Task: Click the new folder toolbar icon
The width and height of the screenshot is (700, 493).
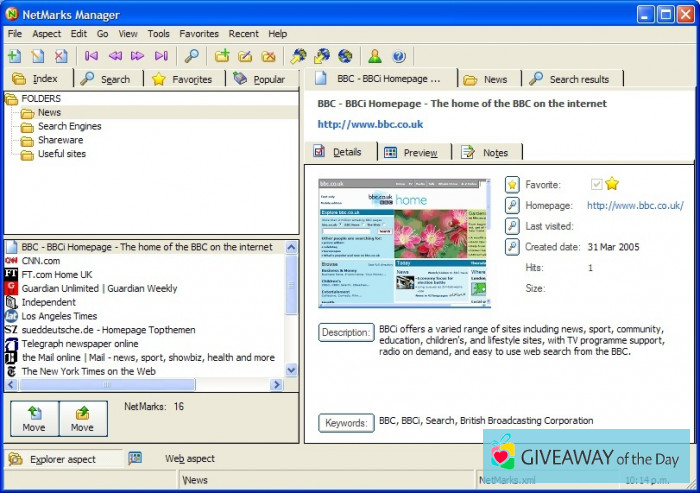Action: (x=222, y=56)
